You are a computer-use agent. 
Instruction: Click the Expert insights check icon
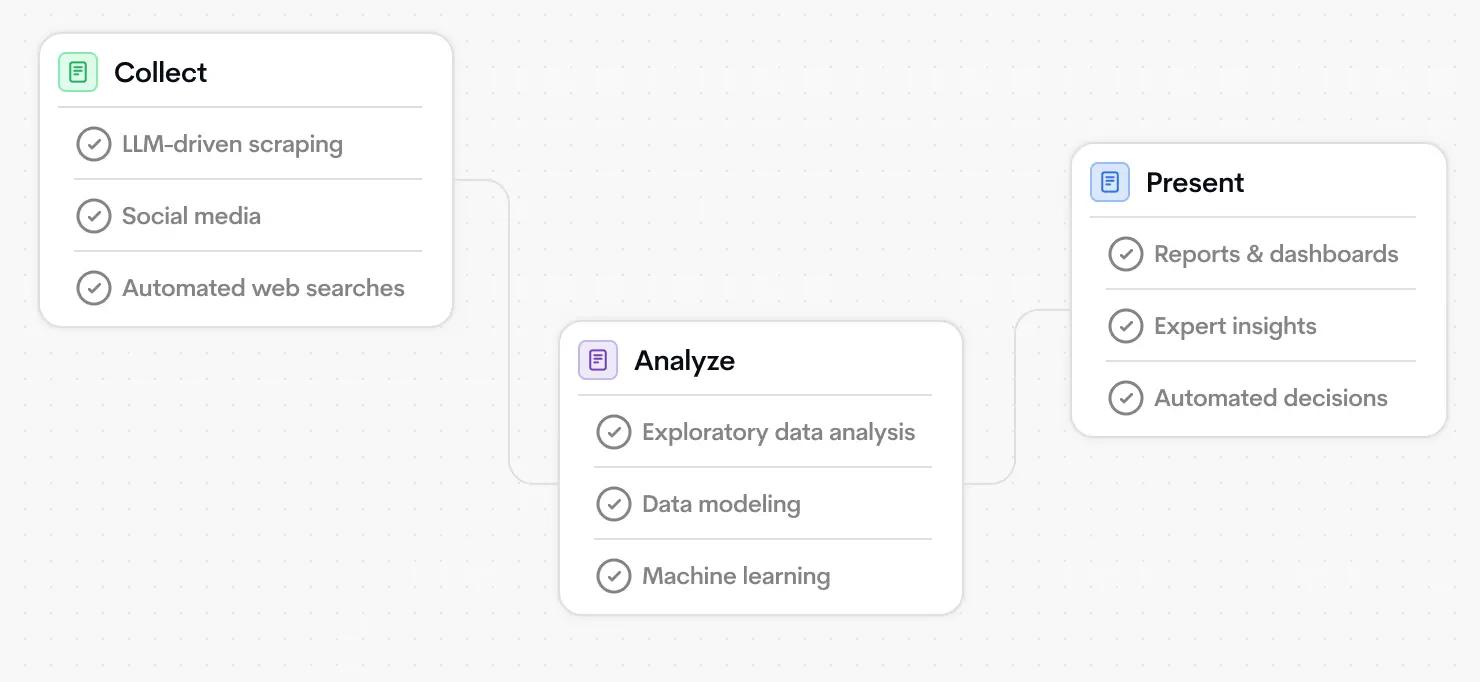(1126, 326)
